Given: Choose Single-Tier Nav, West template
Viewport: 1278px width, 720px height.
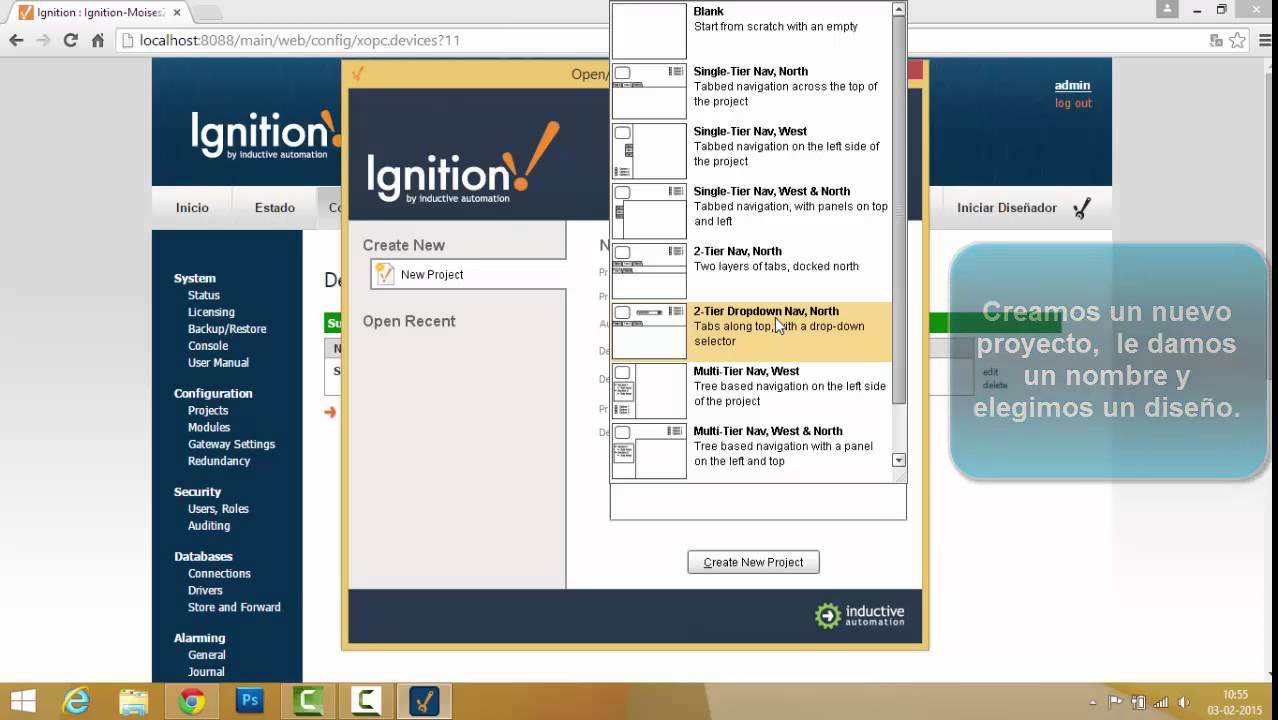Looking at the screenshot, I should click(751, 151).
